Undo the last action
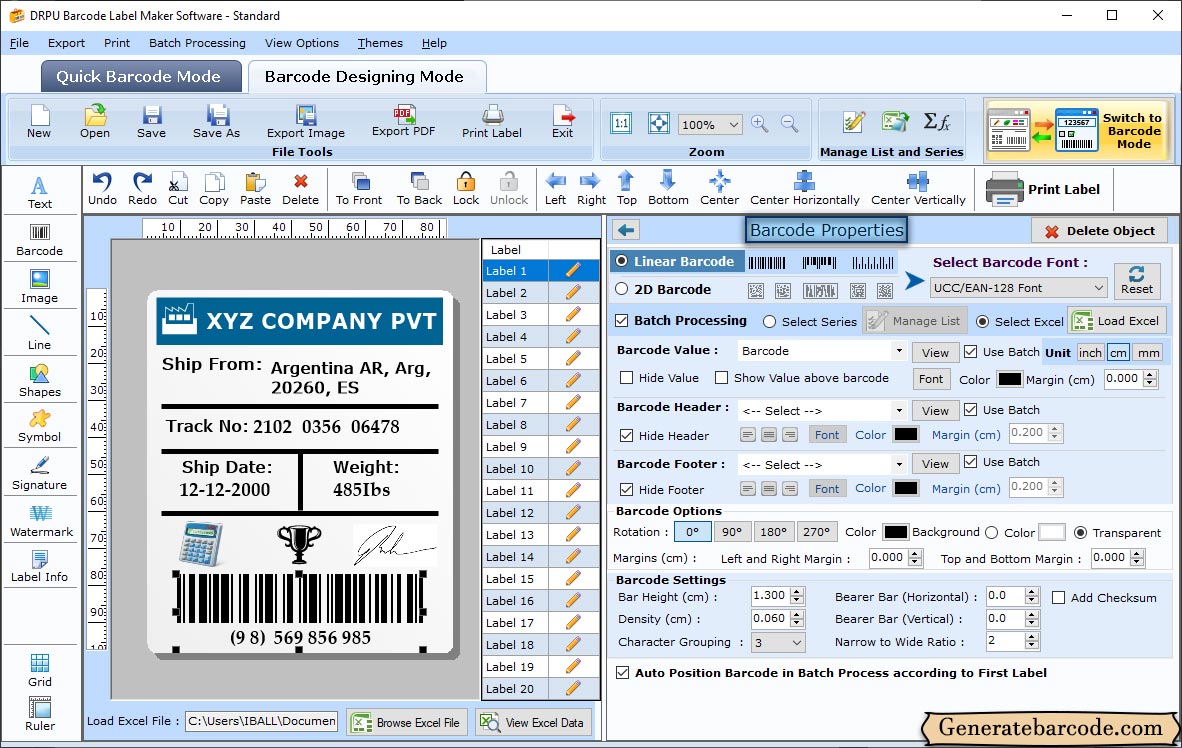Viewport: 1182px width, 748px height. click(102, 189)
